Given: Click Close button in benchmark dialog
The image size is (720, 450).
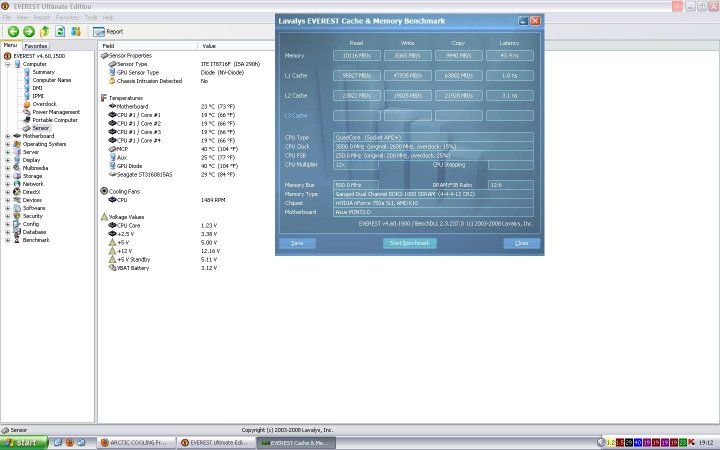Looking at the screenshot, I should pos(522,243).
